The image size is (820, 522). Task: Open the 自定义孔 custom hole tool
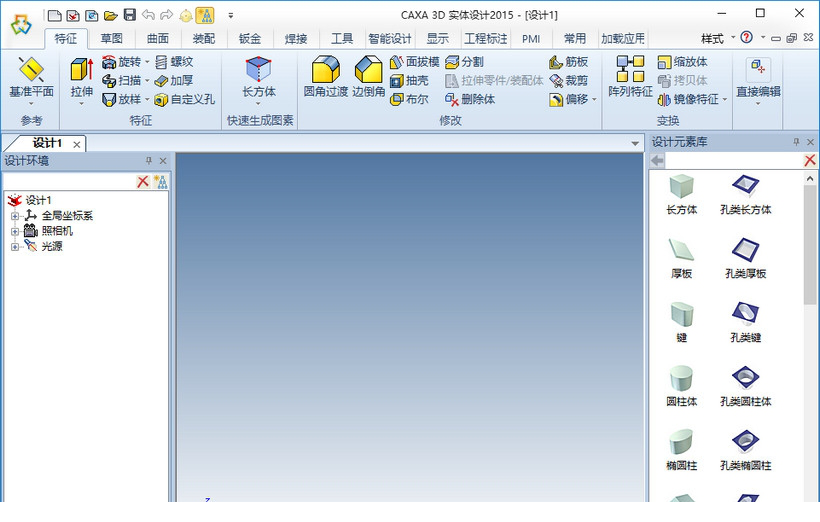click(185, 99)
